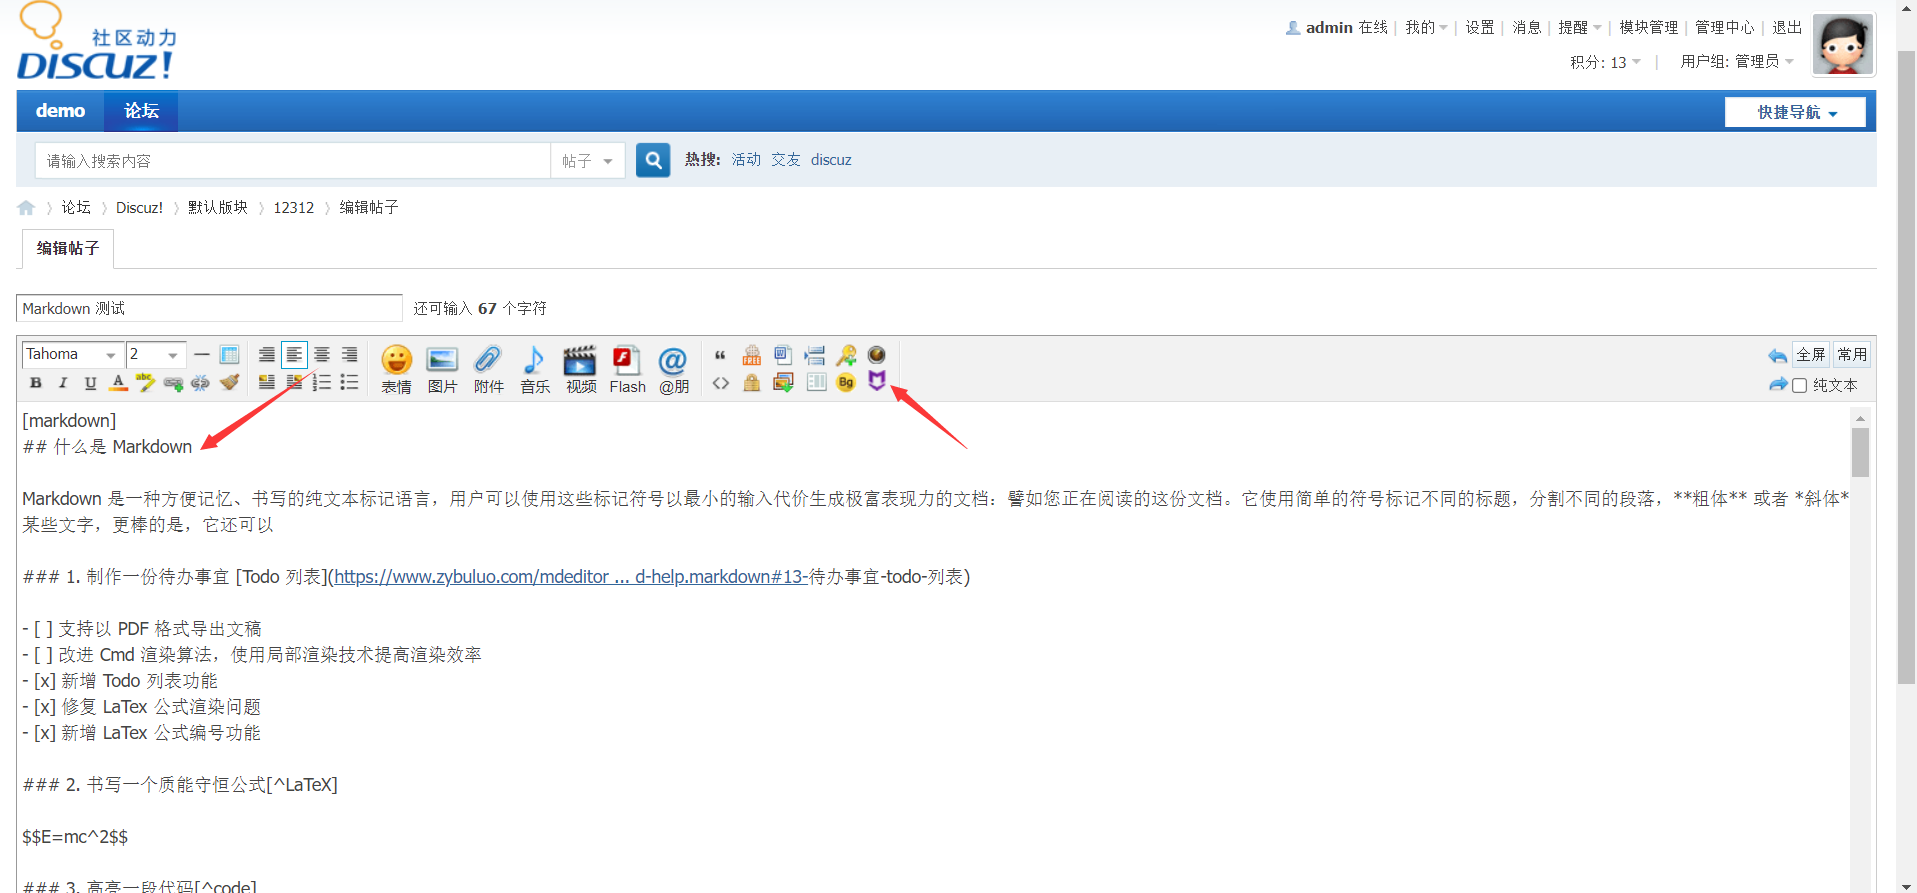Insert music via 音乐

[535, 370]
